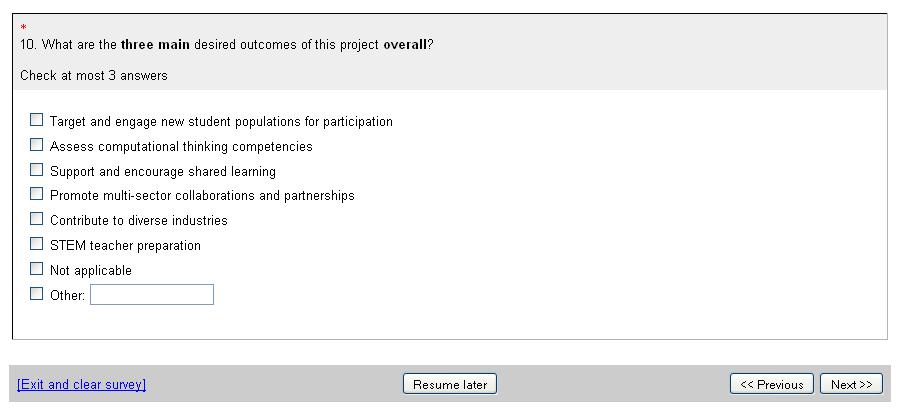
Task: Focus the 'Other' text input field
Action: pos(152,295)
